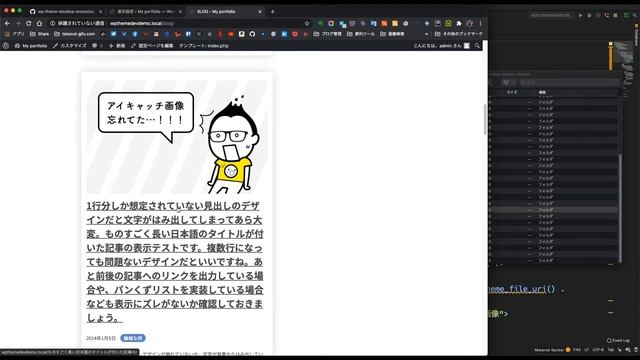The width and height of the screenshot is (640, 360).
Task: Go back in the Chrome browser
Action: point(7,24)
